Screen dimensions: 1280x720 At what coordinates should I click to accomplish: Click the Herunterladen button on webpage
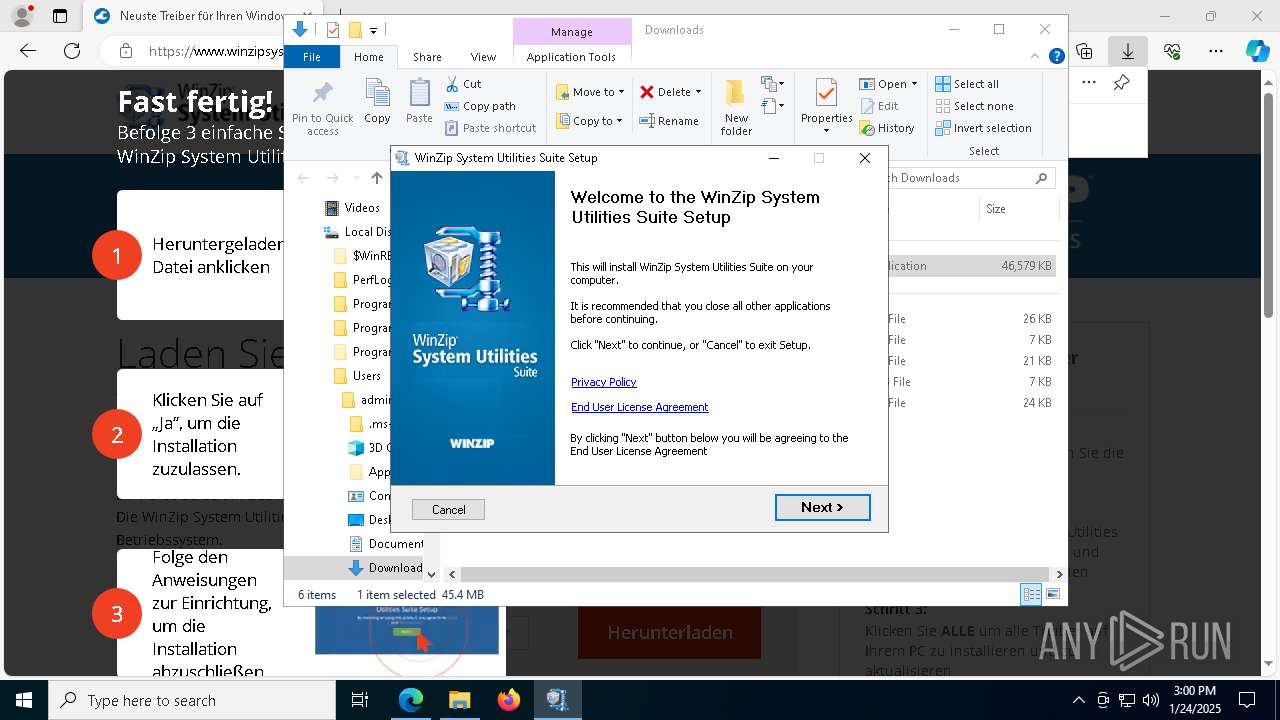point(669,633)
